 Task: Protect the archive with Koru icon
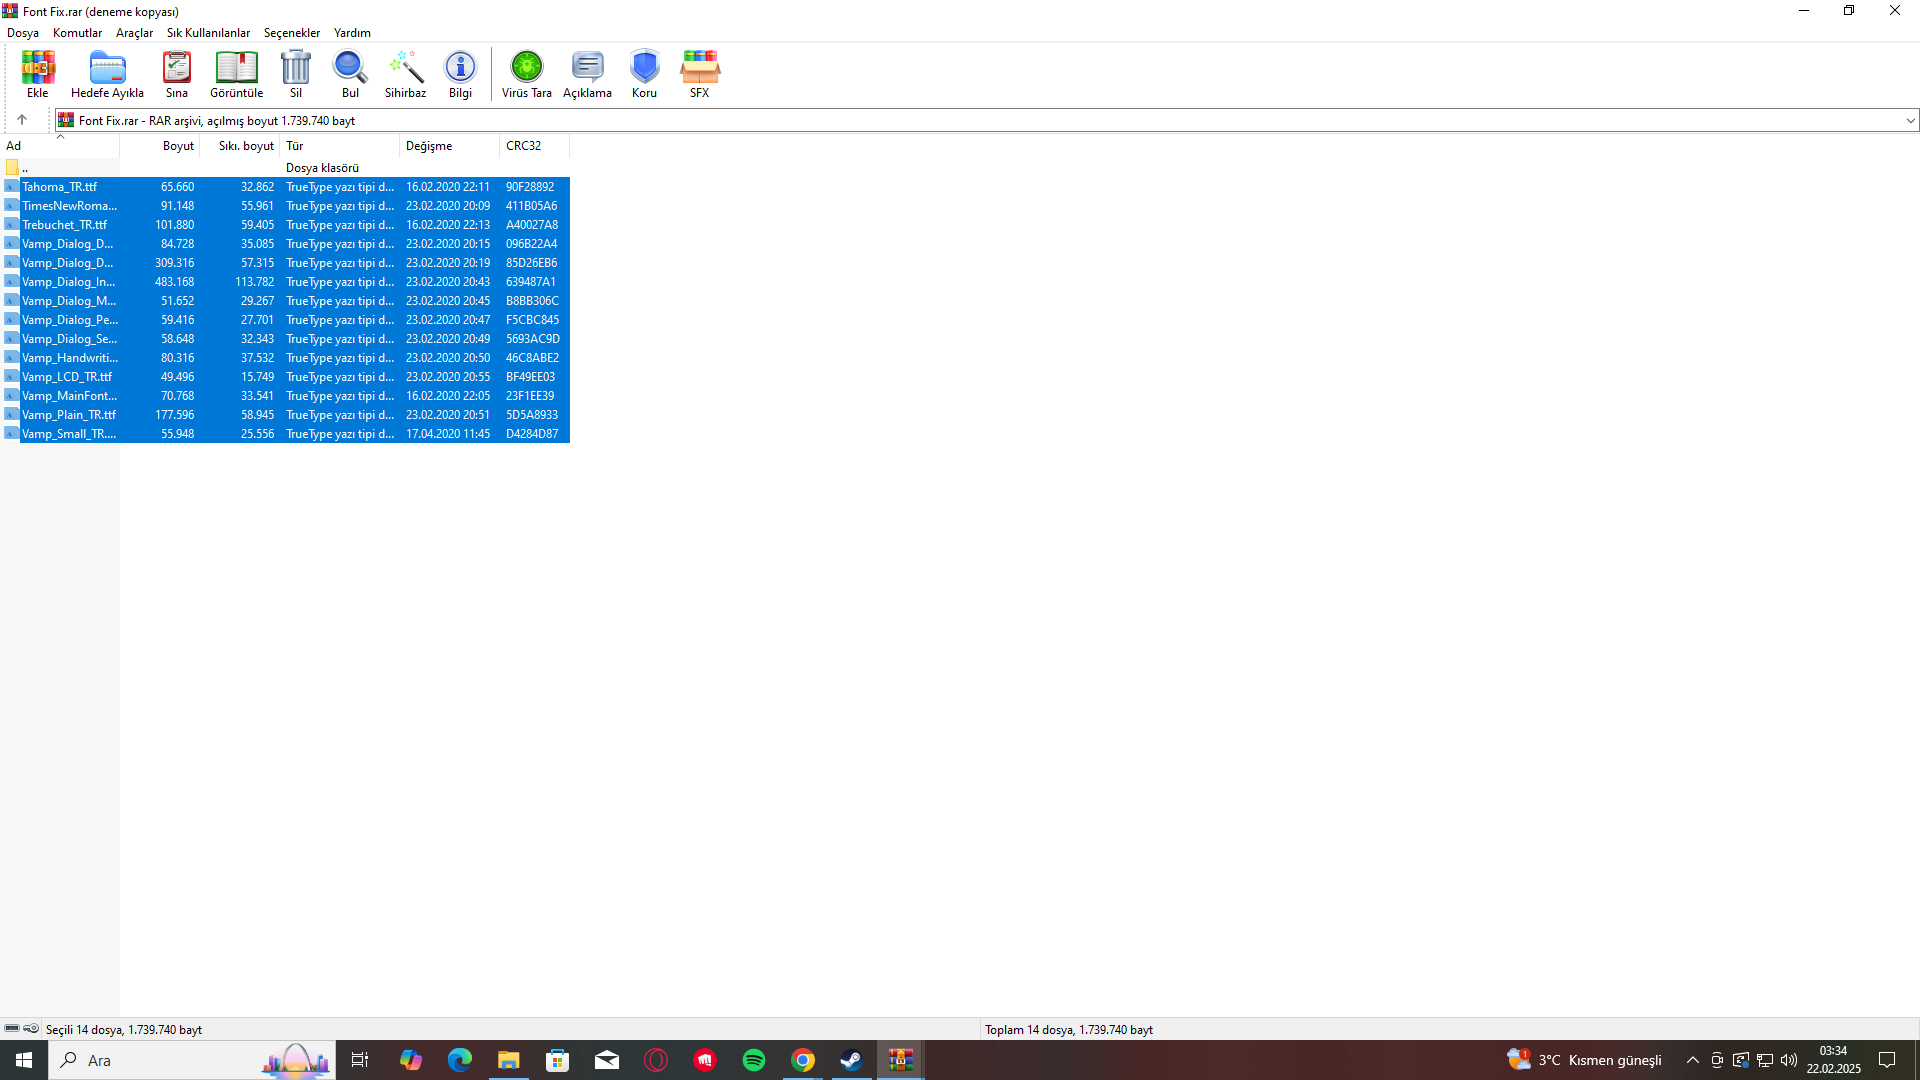pyautogui.click(x=644, y=73)
